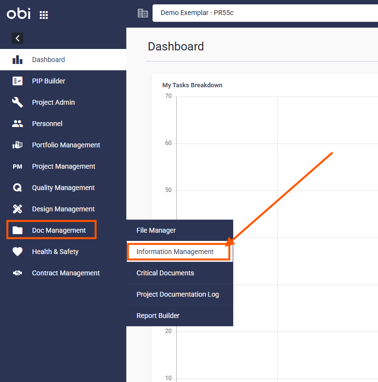
Task: Click the 70 axis label on chart
Action: tap(168, 96)
